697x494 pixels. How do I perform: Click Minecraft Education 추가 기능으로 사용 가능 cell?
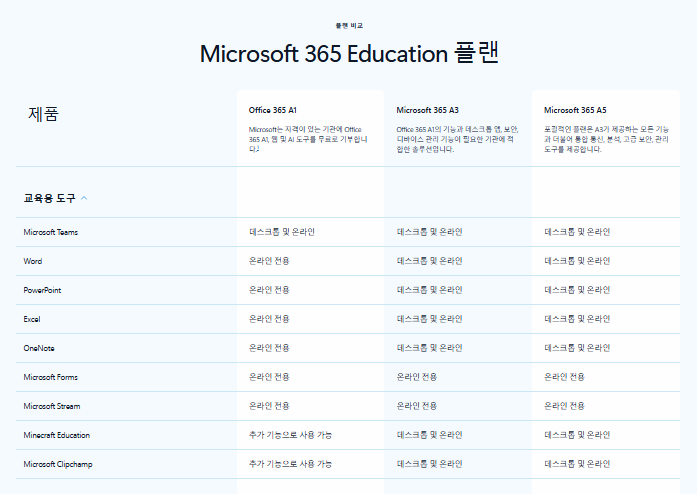pos(290,435)
